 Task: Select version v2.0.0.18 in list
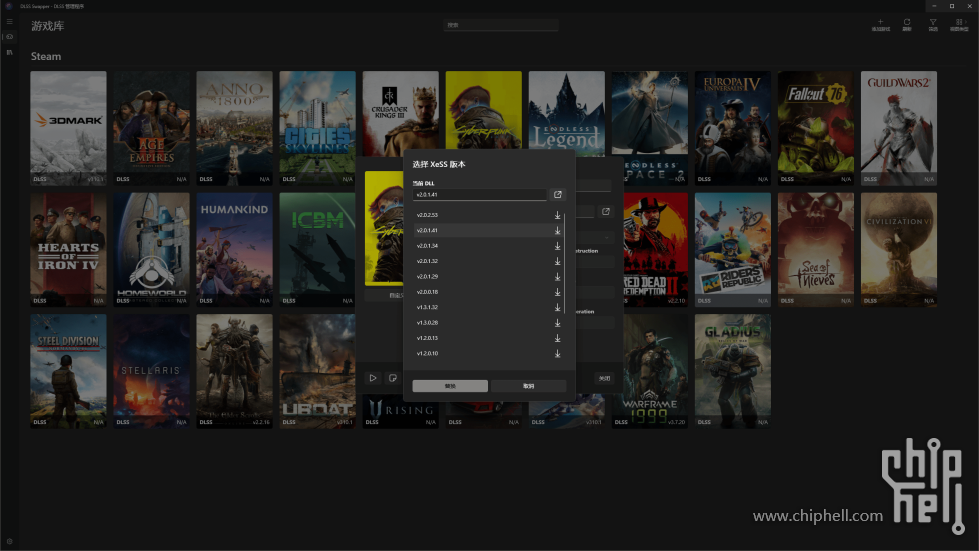pos(488,292)
